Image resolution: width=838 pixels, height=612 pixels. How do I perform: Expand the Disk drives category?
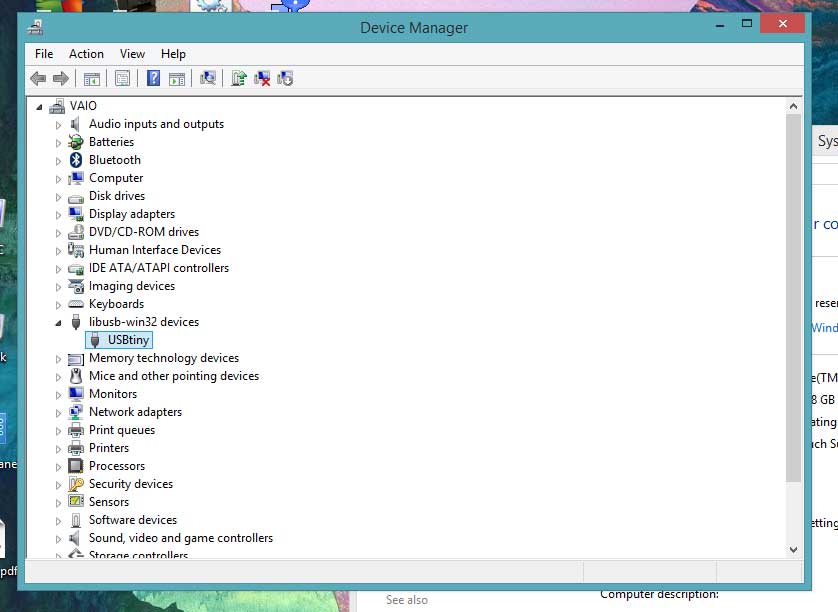click(x=58, y=197)
